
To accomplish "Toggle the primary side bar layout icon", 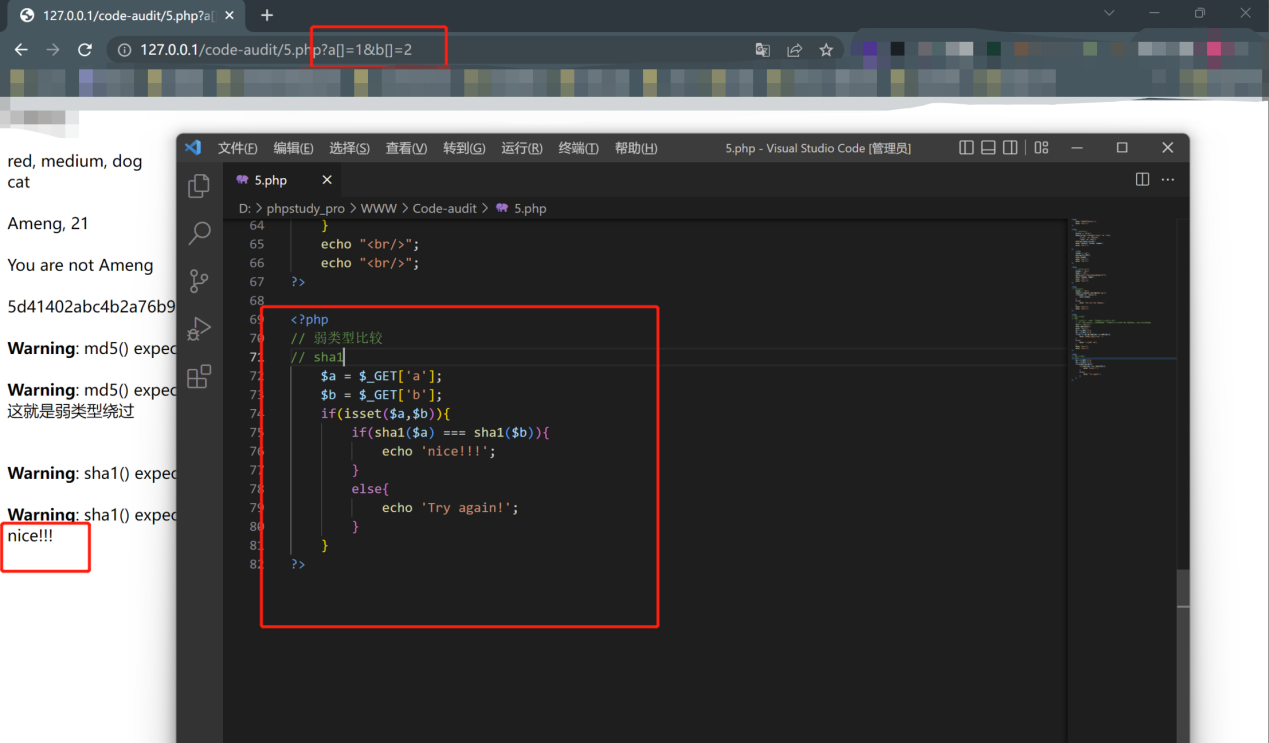I will pyautogui.click(x=966, y=148).
